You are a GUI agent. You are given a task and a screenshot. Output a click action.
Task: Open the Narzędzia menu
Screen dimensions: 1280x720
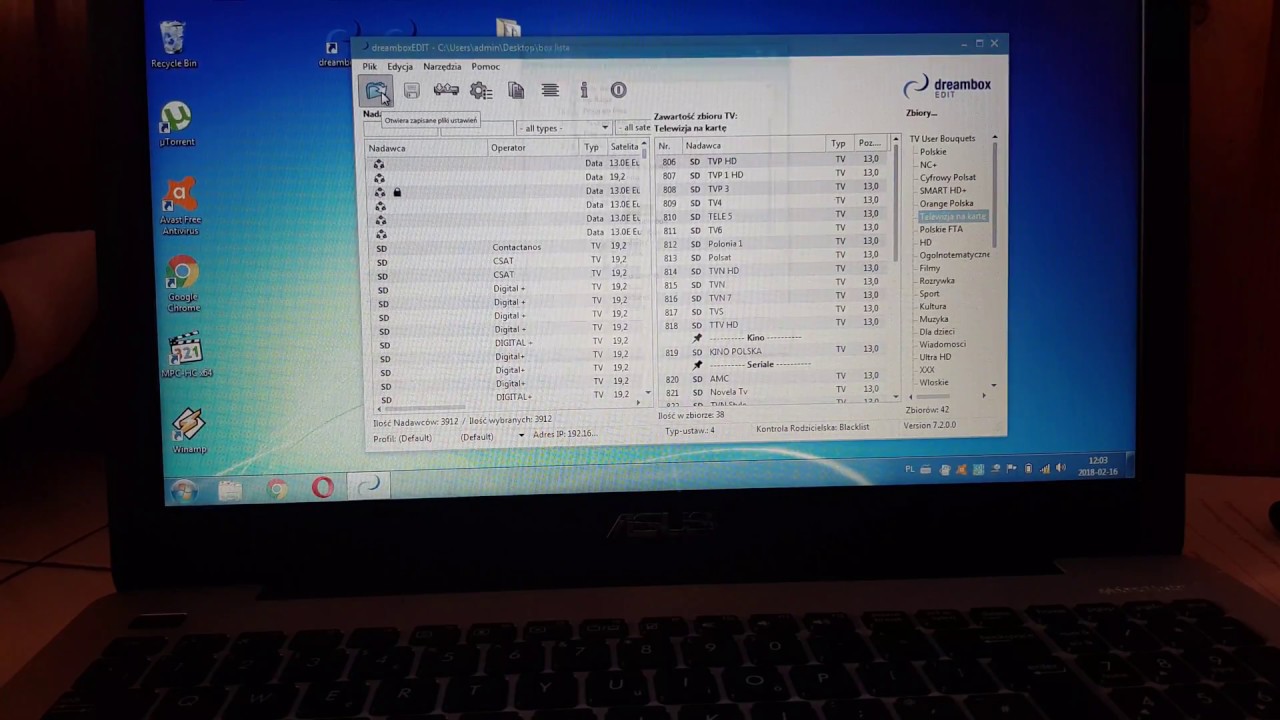pyautogui.click(x=442, y=67)
